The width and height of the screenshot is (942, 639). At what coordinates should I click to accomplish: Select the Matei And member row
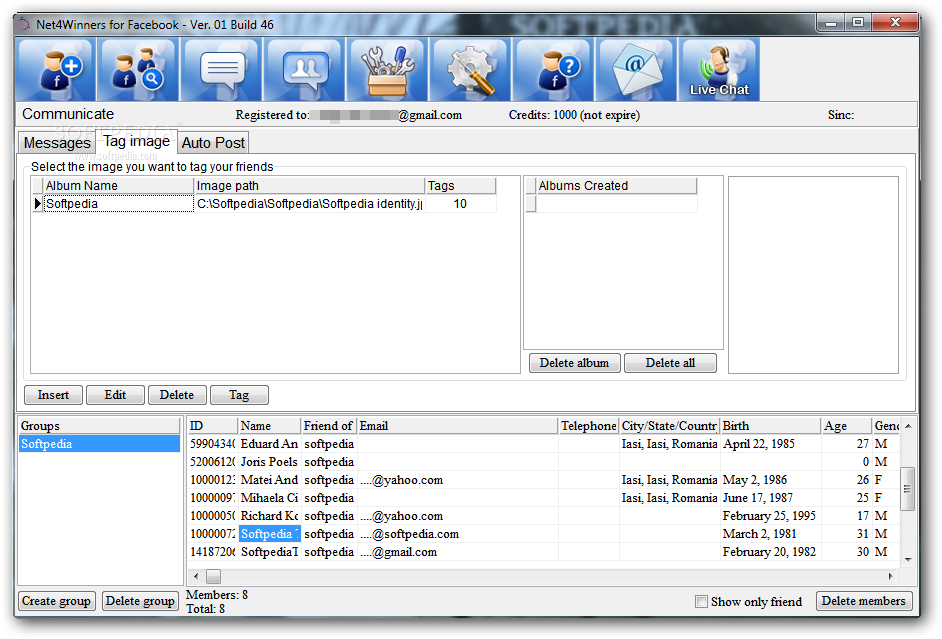click(x=544, y=480)
